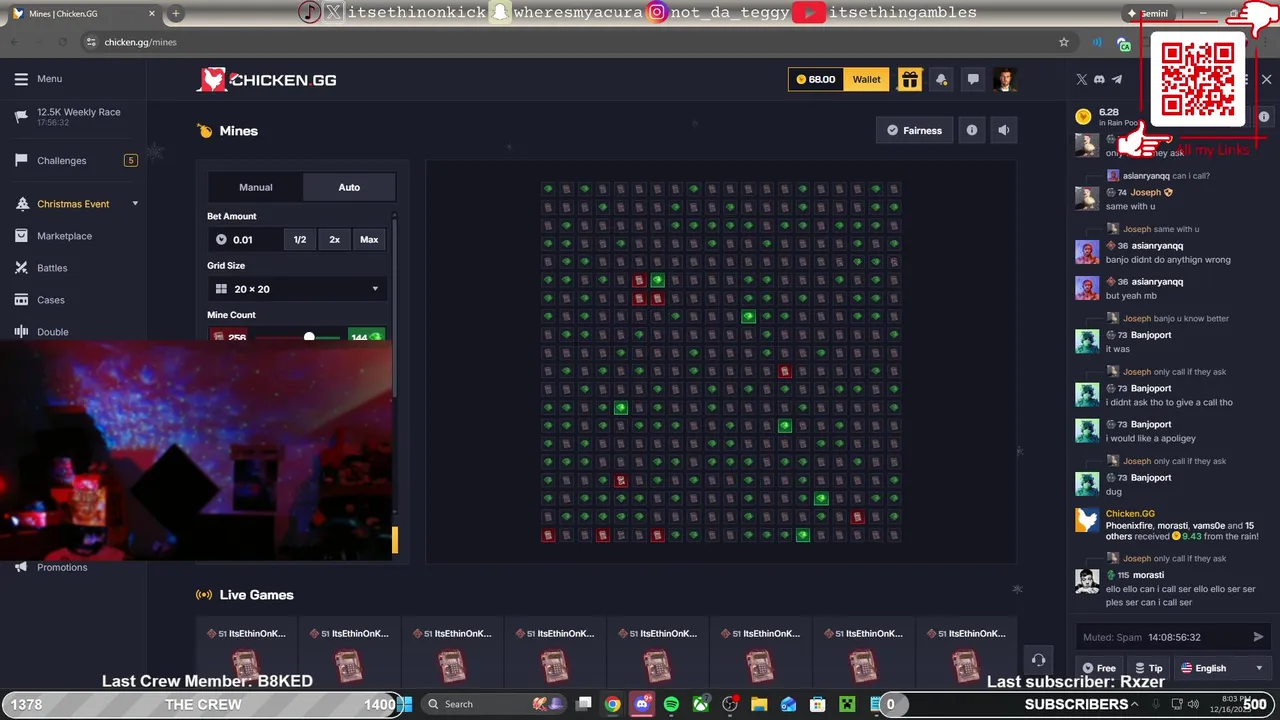
Task: Send the chat message with arrow icon
Action: pyautogui.click(x=1258, y=637)
